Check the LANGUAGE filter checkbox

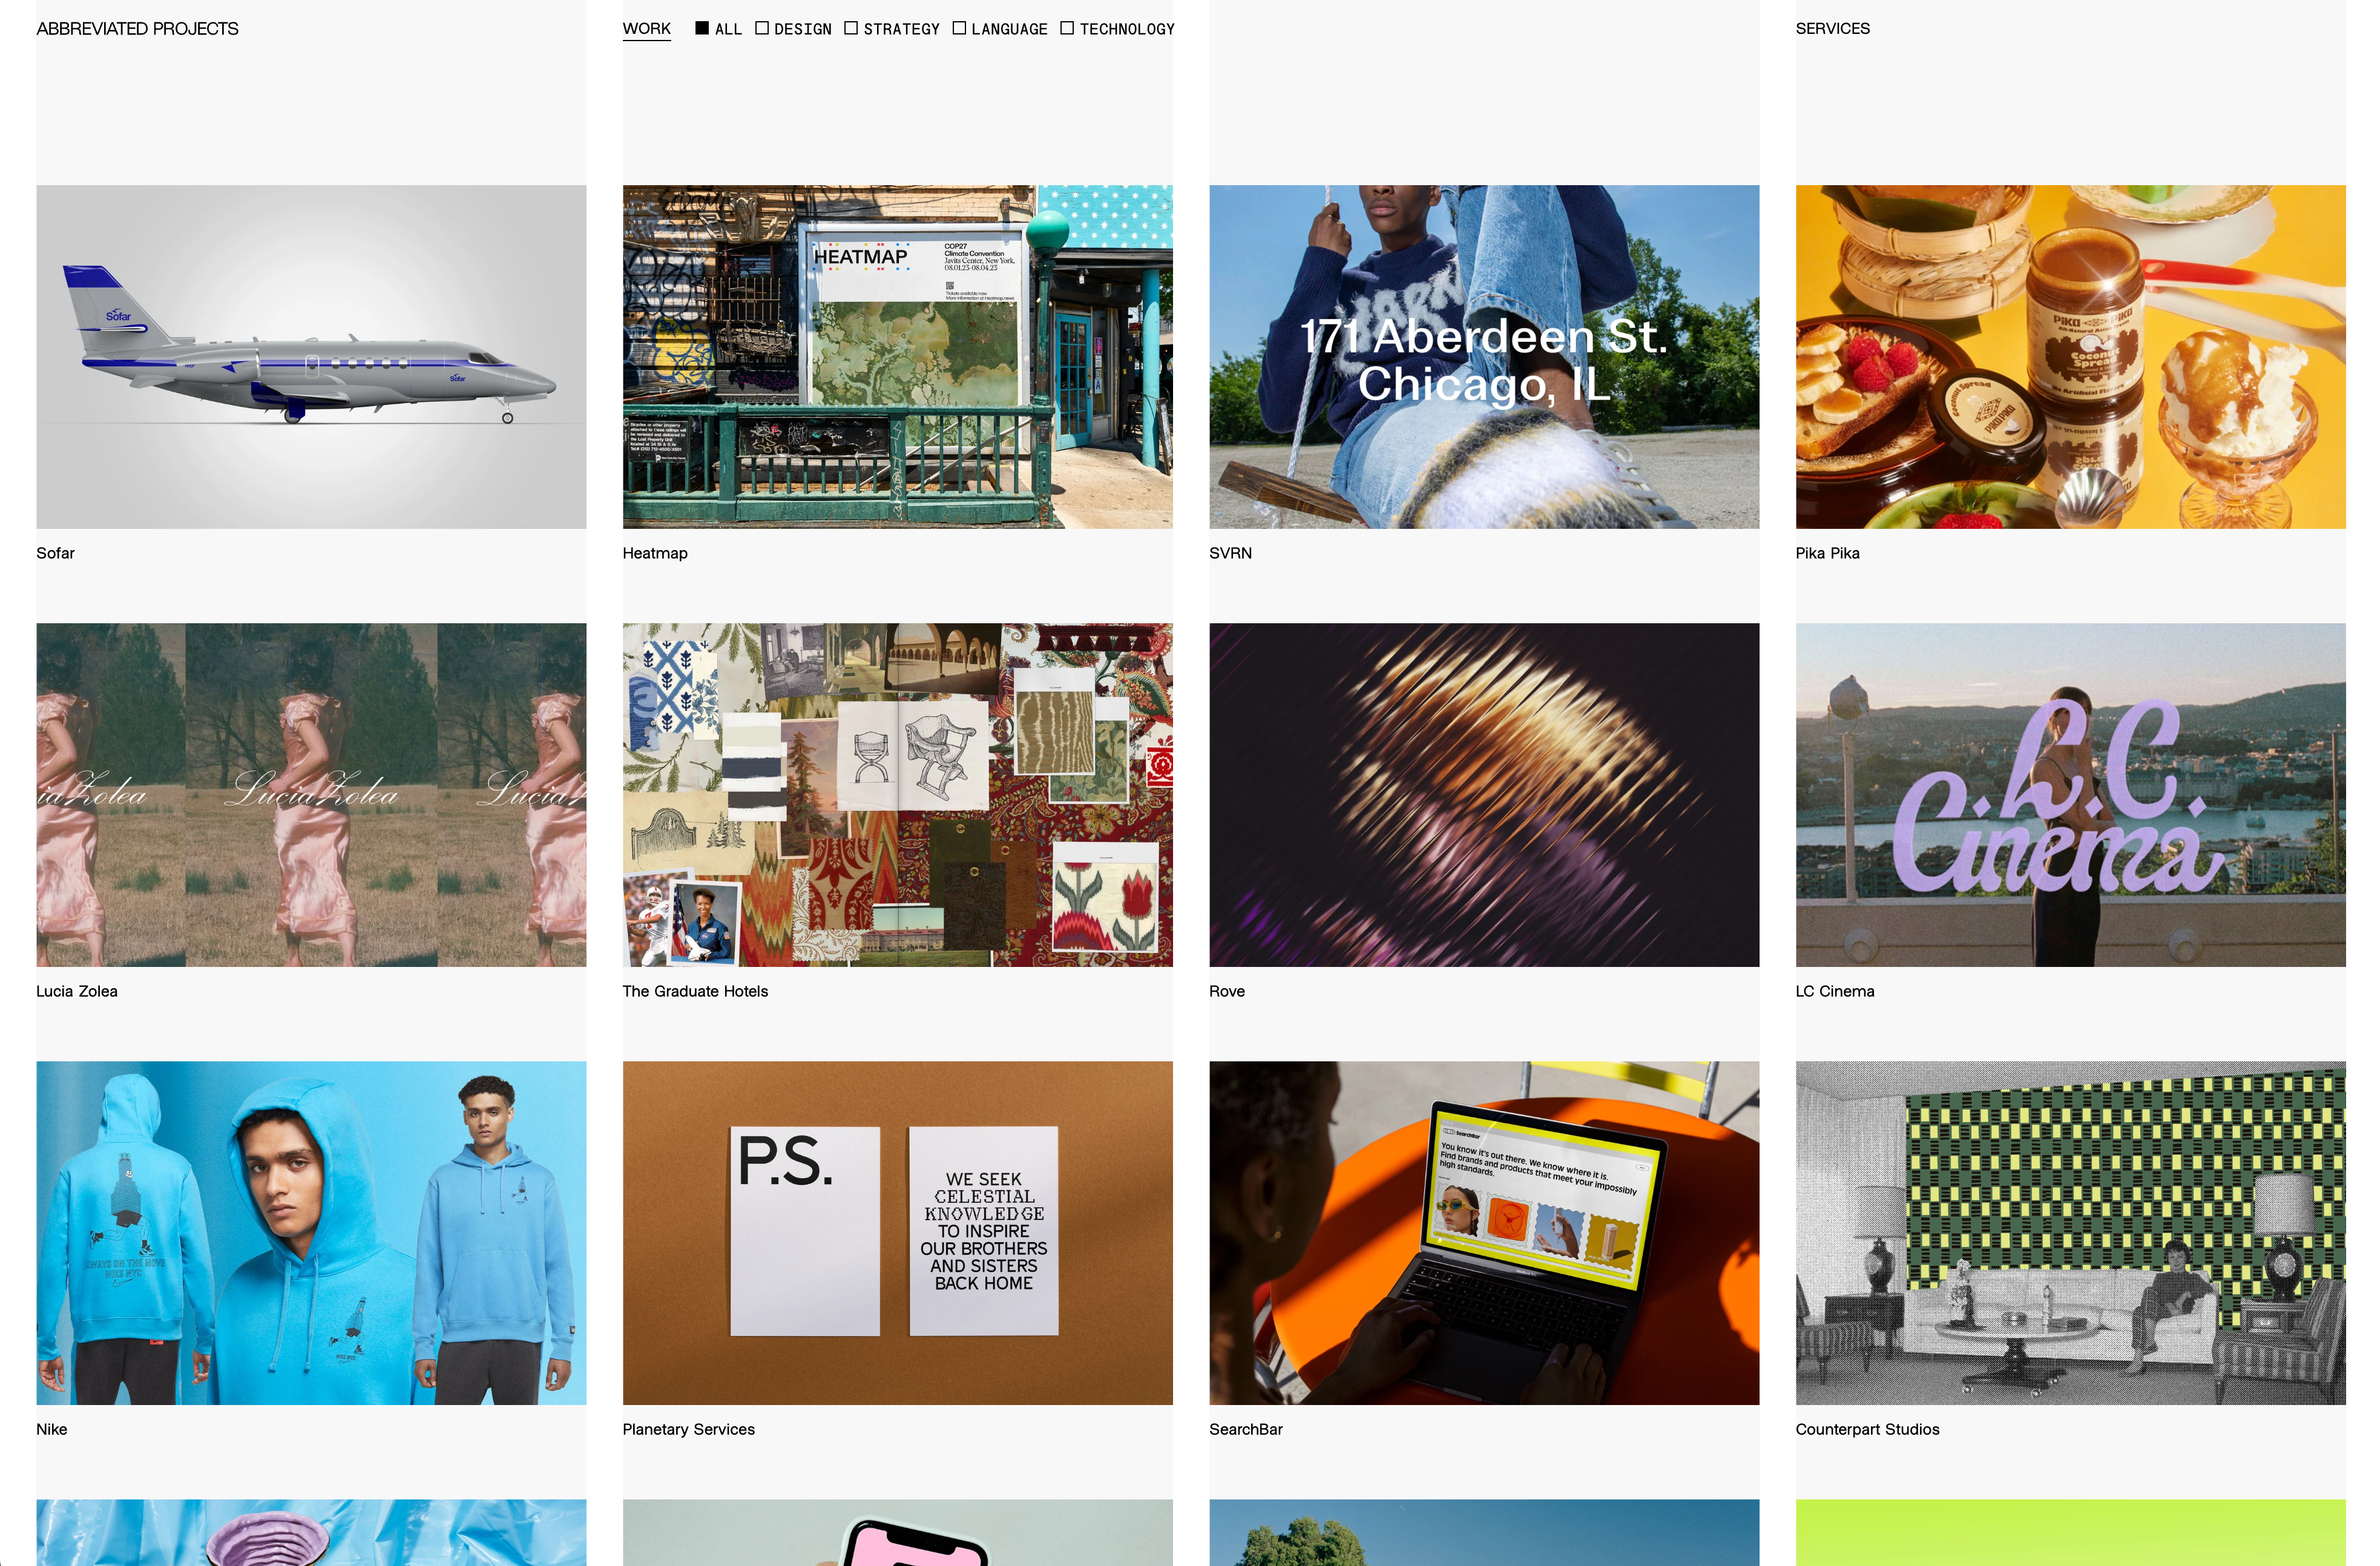coord(959,28)
